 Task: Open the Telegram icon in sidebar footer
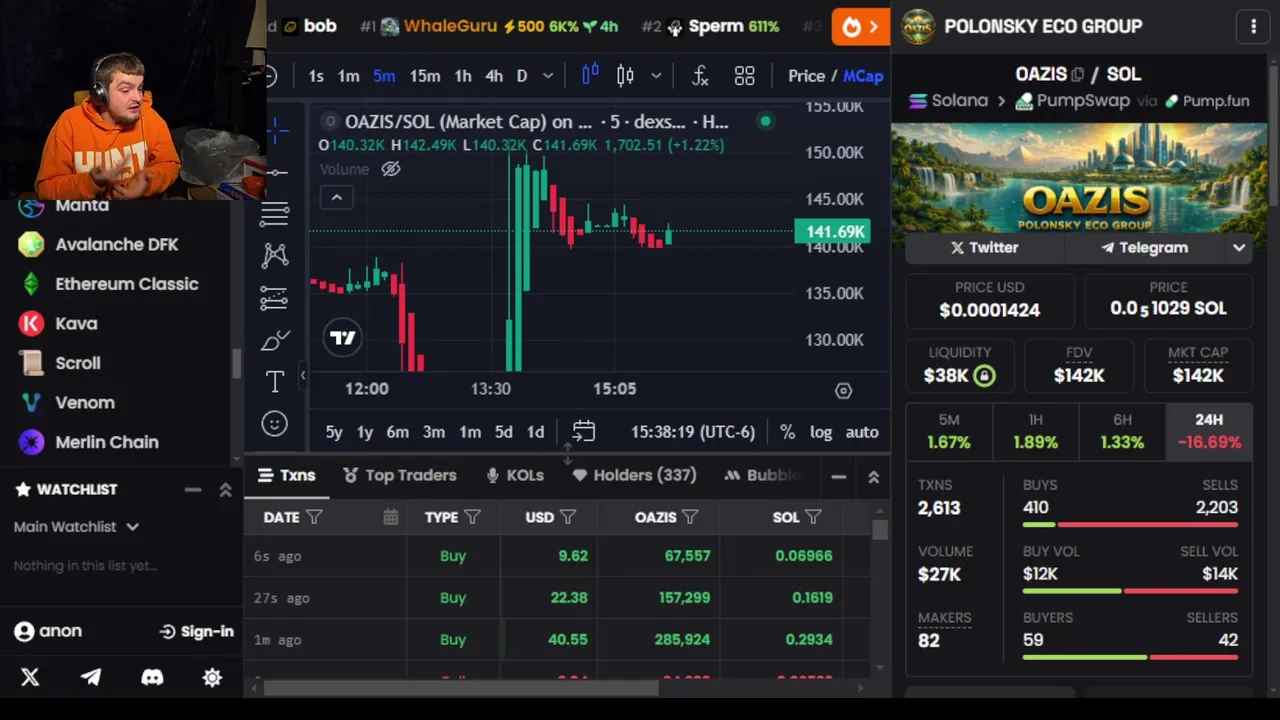click(91, 677)
